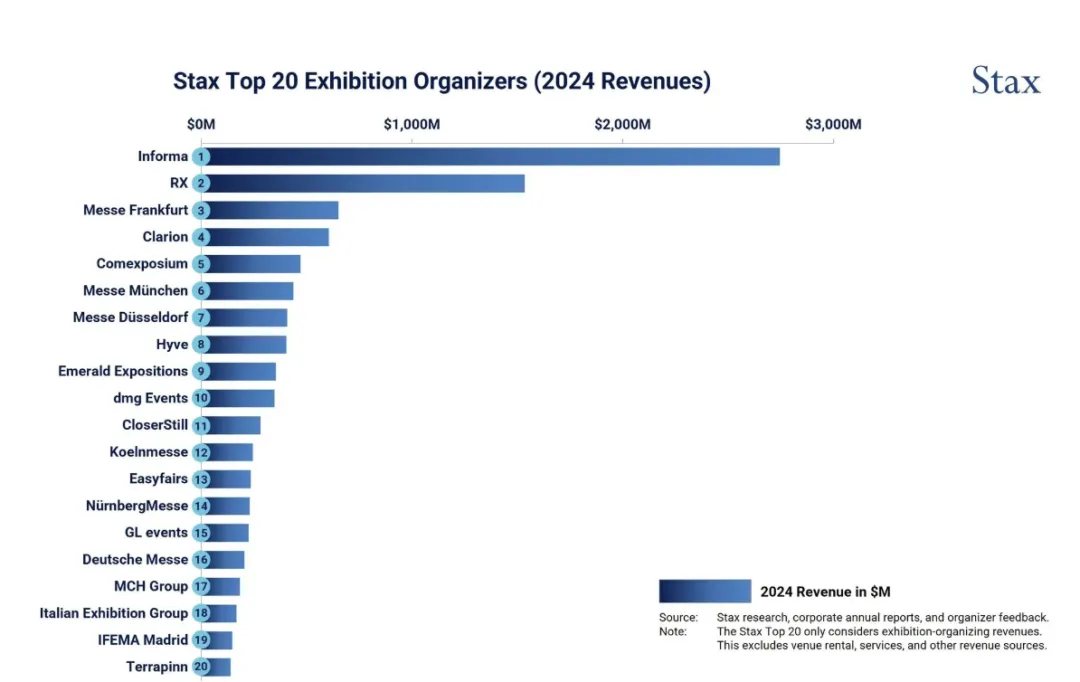Viewport: 1080px width, 682px height.
Task: Click the $0M axis label
Action: coord(201,125)
